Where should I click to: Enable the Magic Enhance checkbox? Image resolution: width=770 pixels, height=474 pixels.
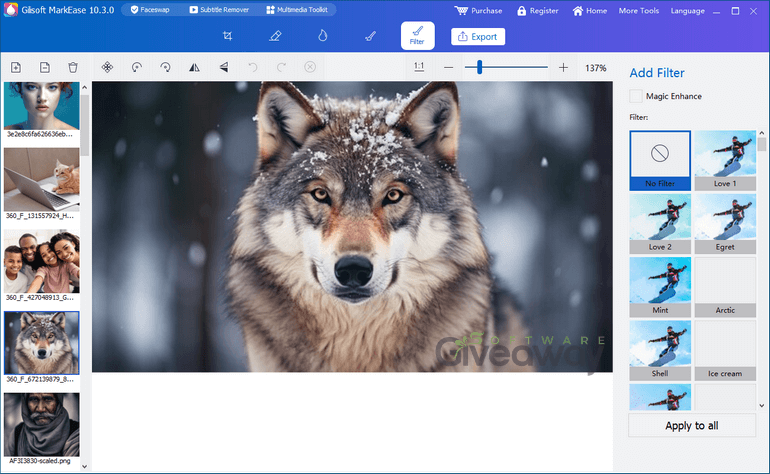pos(635,96)
